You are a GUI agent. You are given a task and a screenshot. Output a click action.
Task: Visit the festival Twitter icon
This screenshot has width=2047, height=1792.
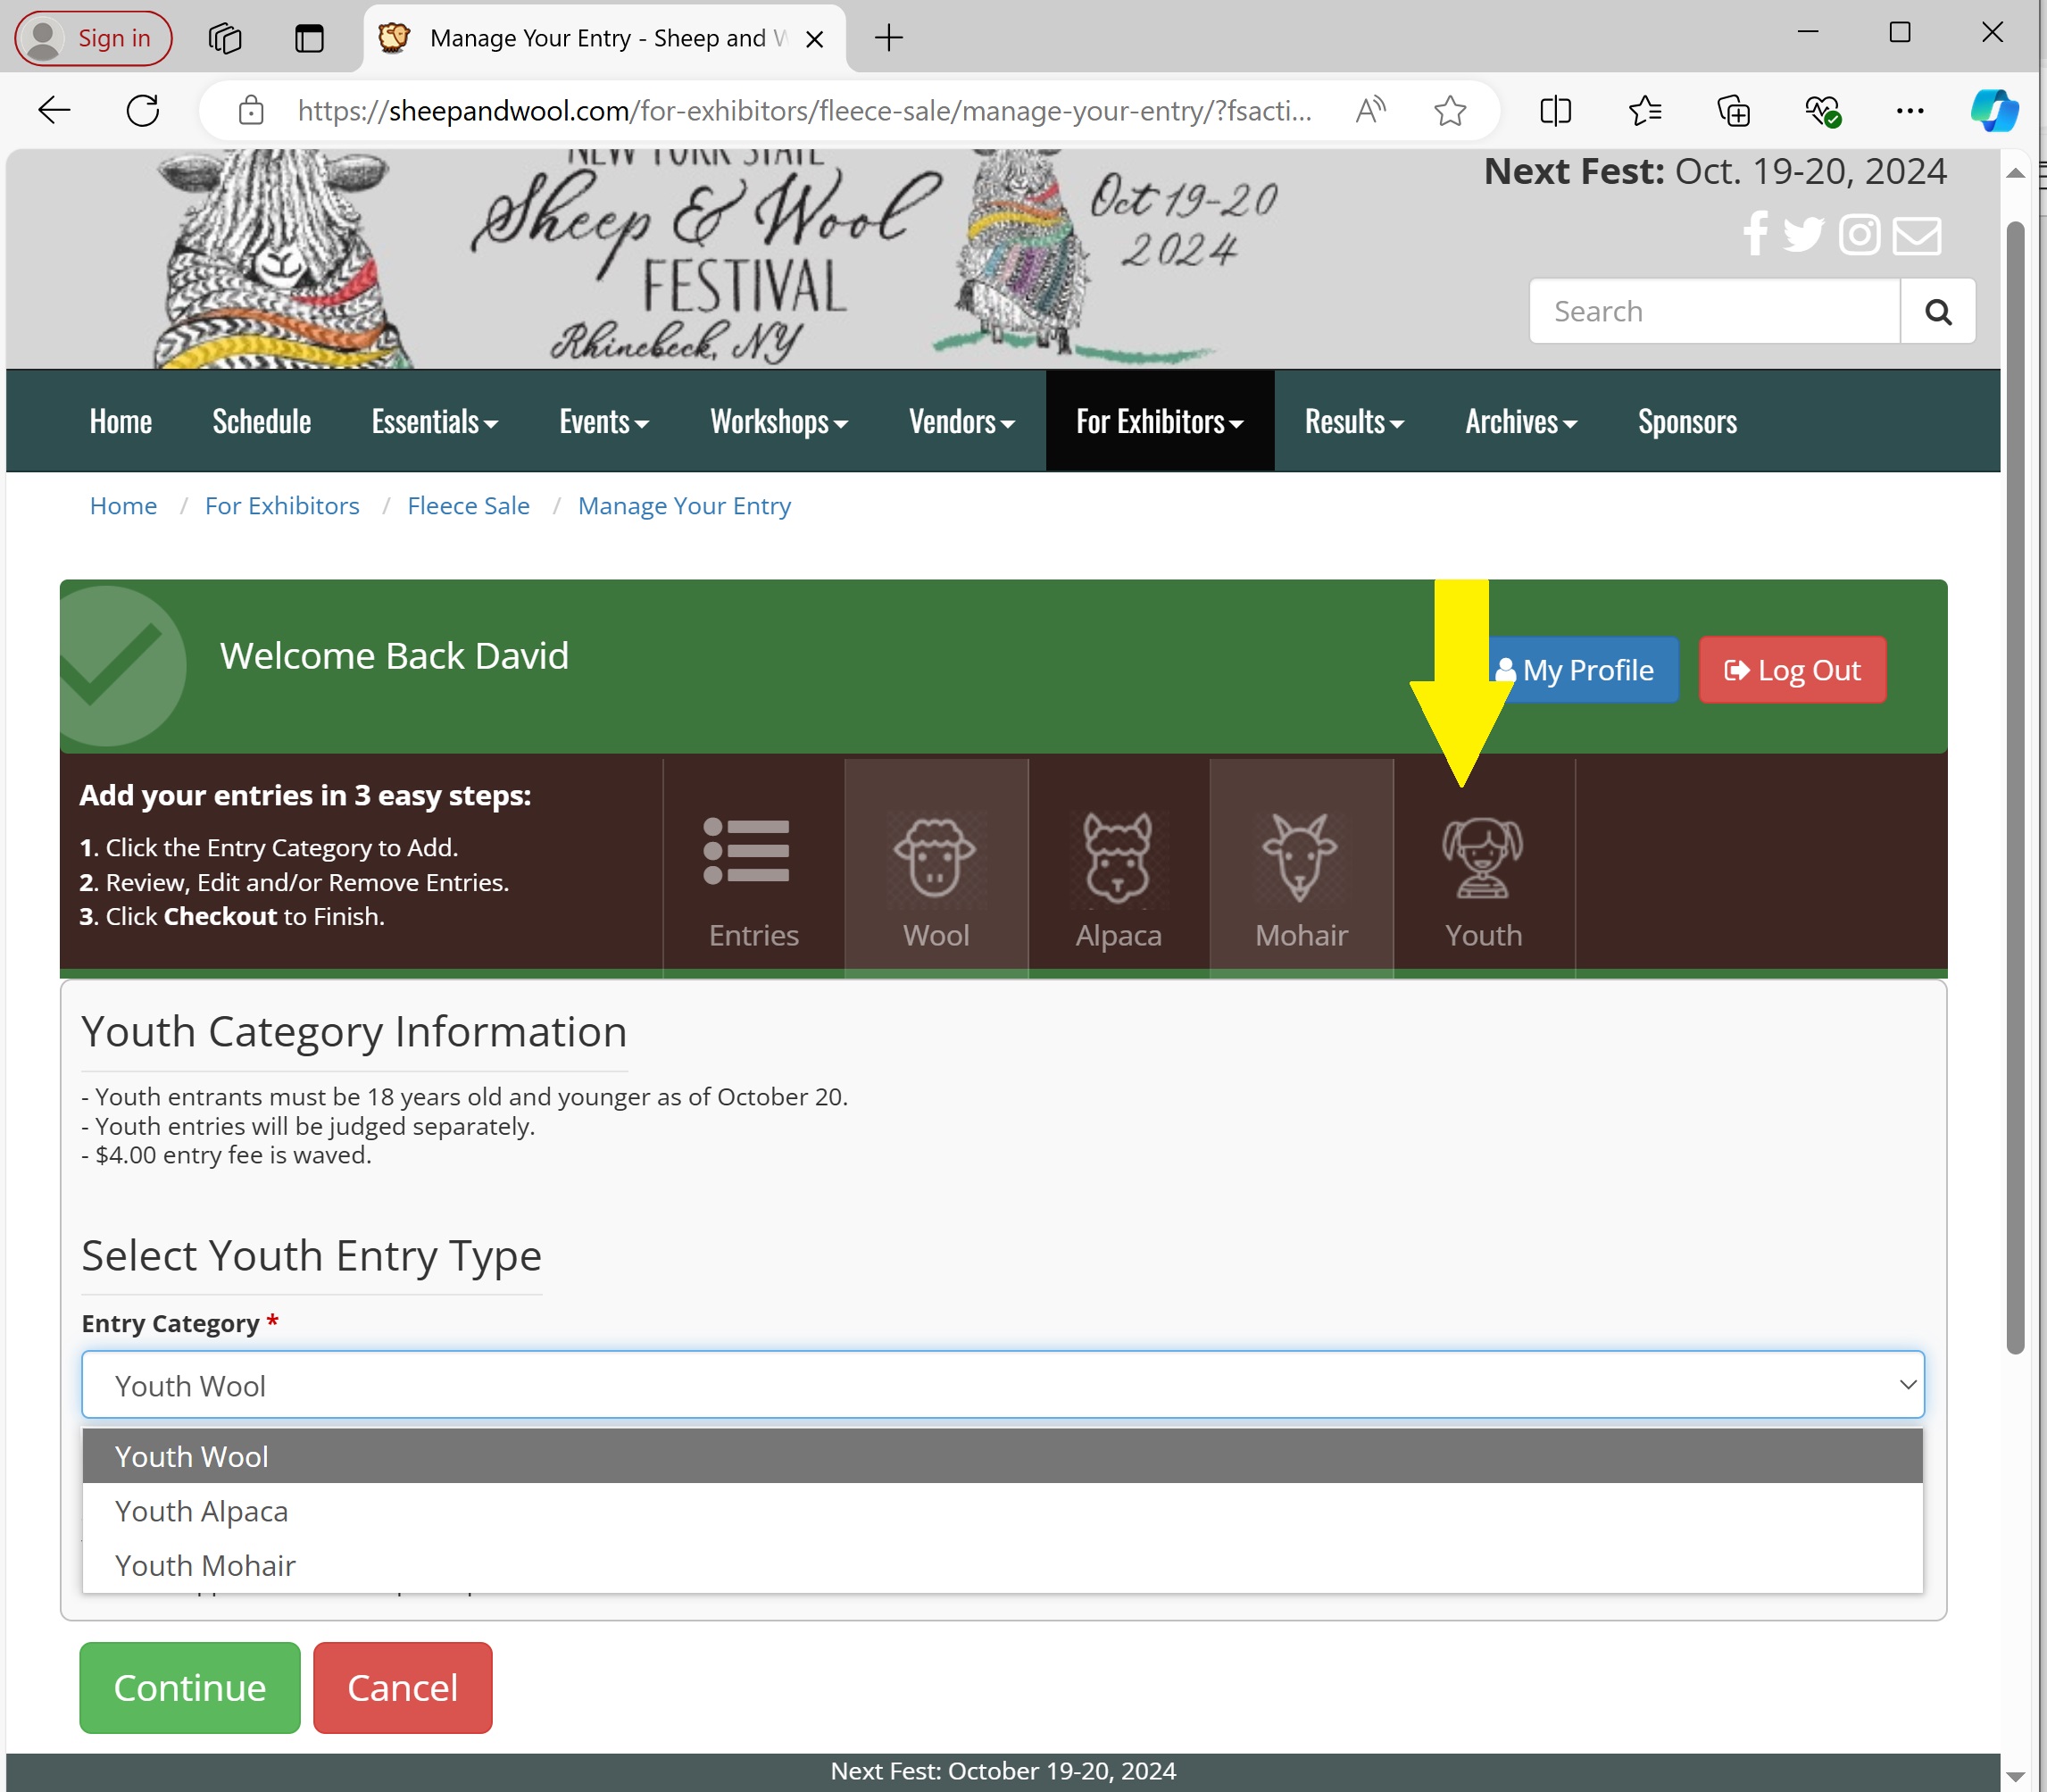coord(1803,235)
